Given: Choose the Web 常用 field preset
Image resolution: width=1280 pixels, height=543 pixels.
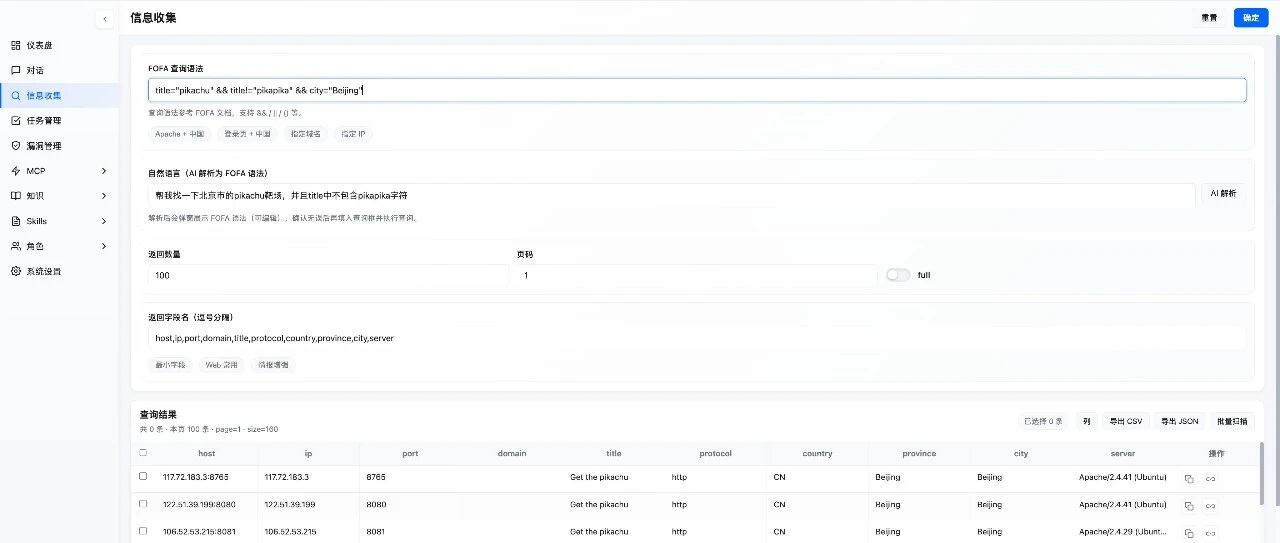Looking at the screenshot, I should (222, 365).
